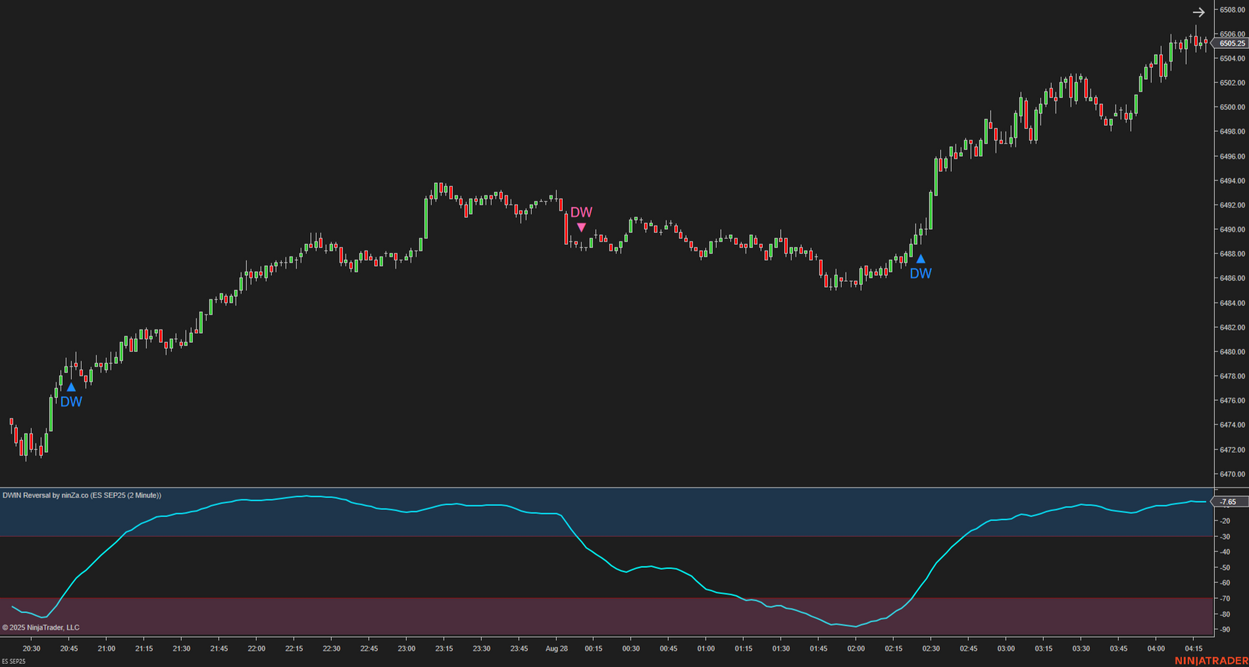Click the blue DW up-arrow near 20:45
The height and width of the screenshot is (667, 1249).
click(x=71, y=388)
